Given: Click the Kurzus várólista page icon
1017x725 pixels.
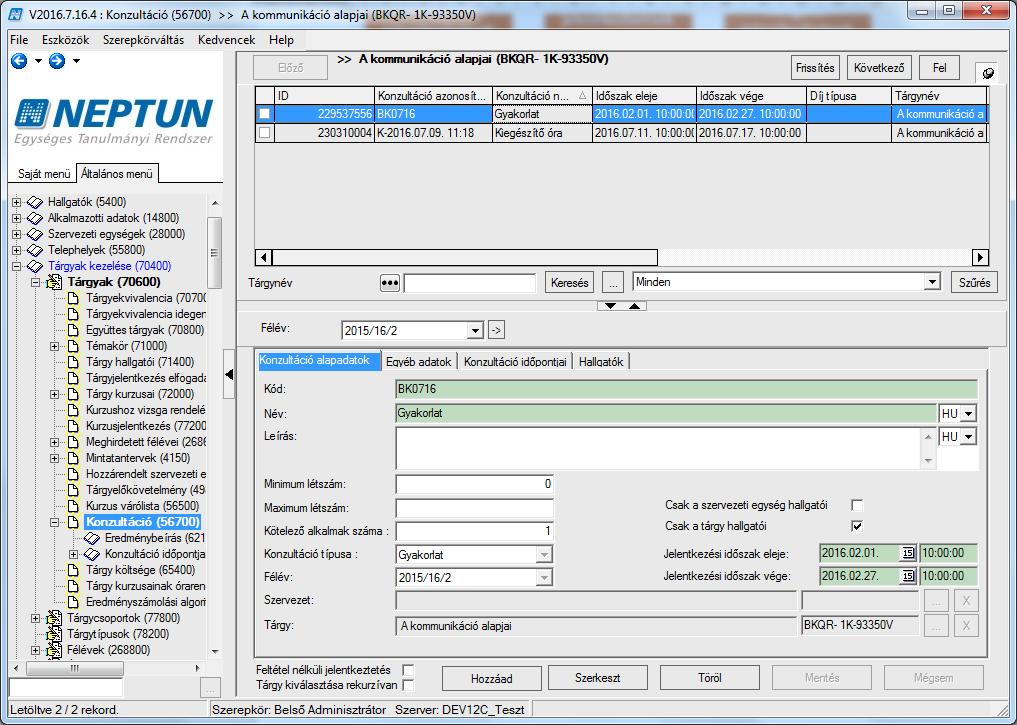Looking at the screenshot, I should [x=73, y=506].
